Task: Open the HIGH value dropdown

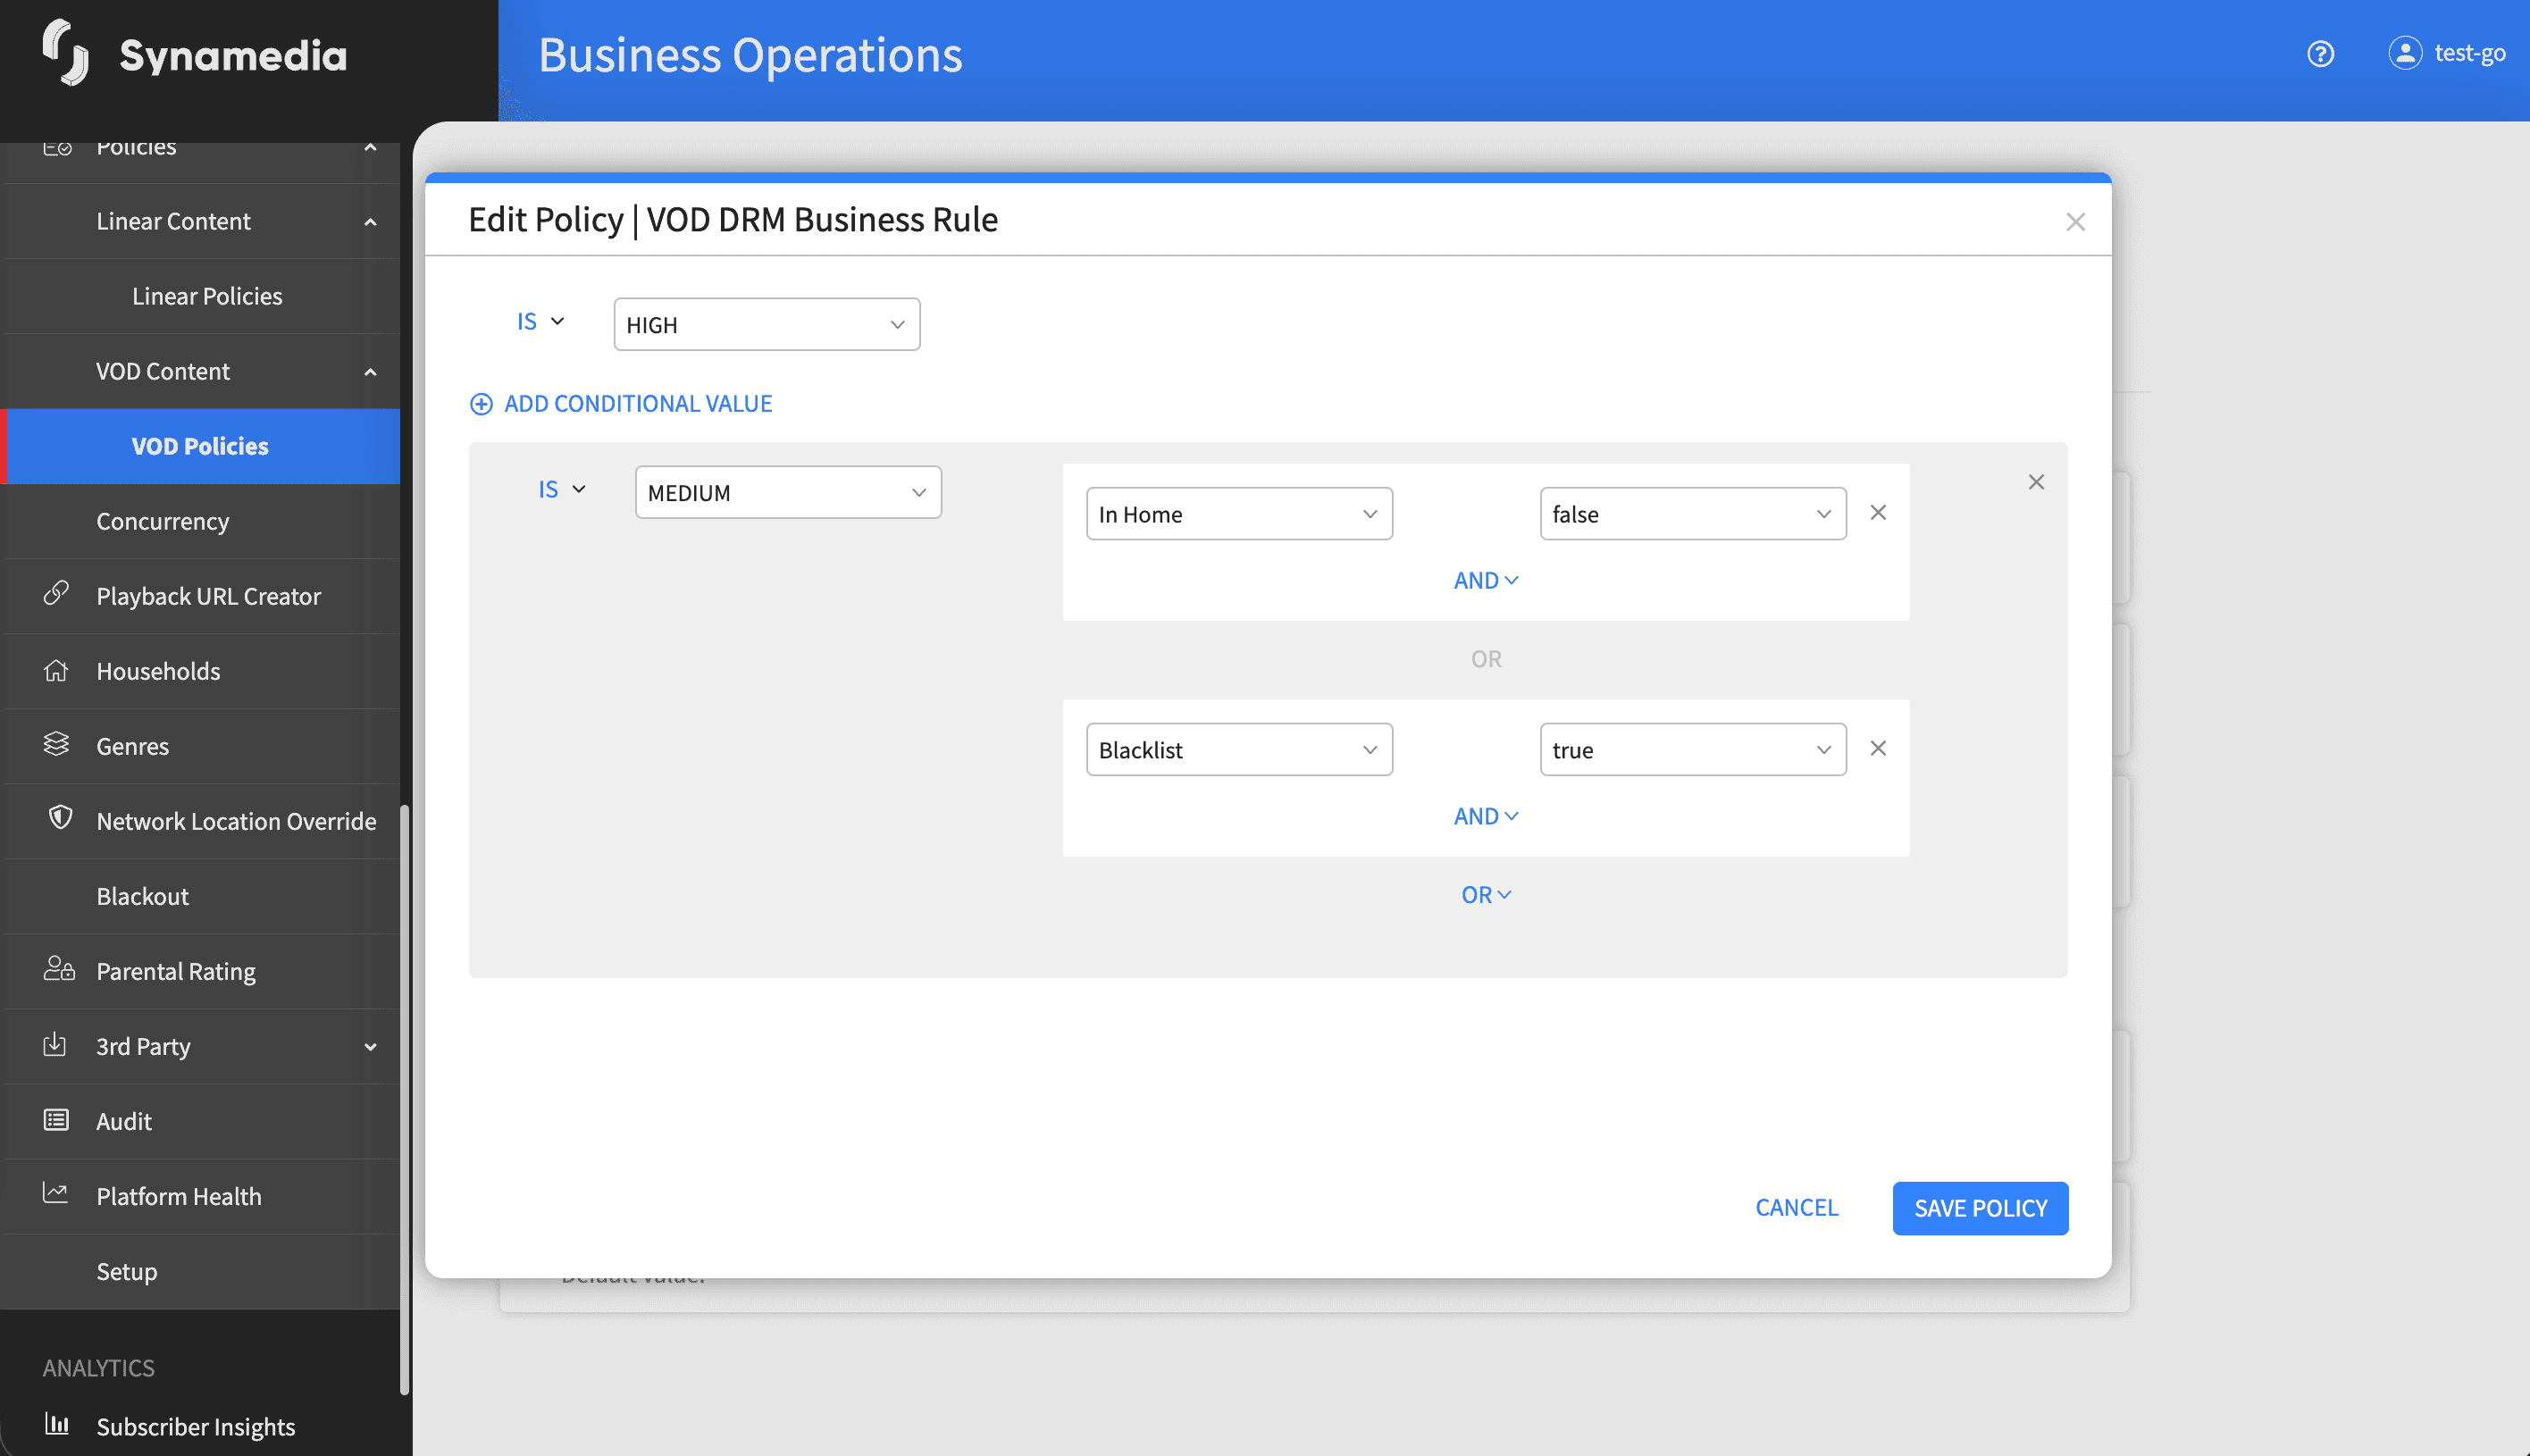Action: [766, 325]
